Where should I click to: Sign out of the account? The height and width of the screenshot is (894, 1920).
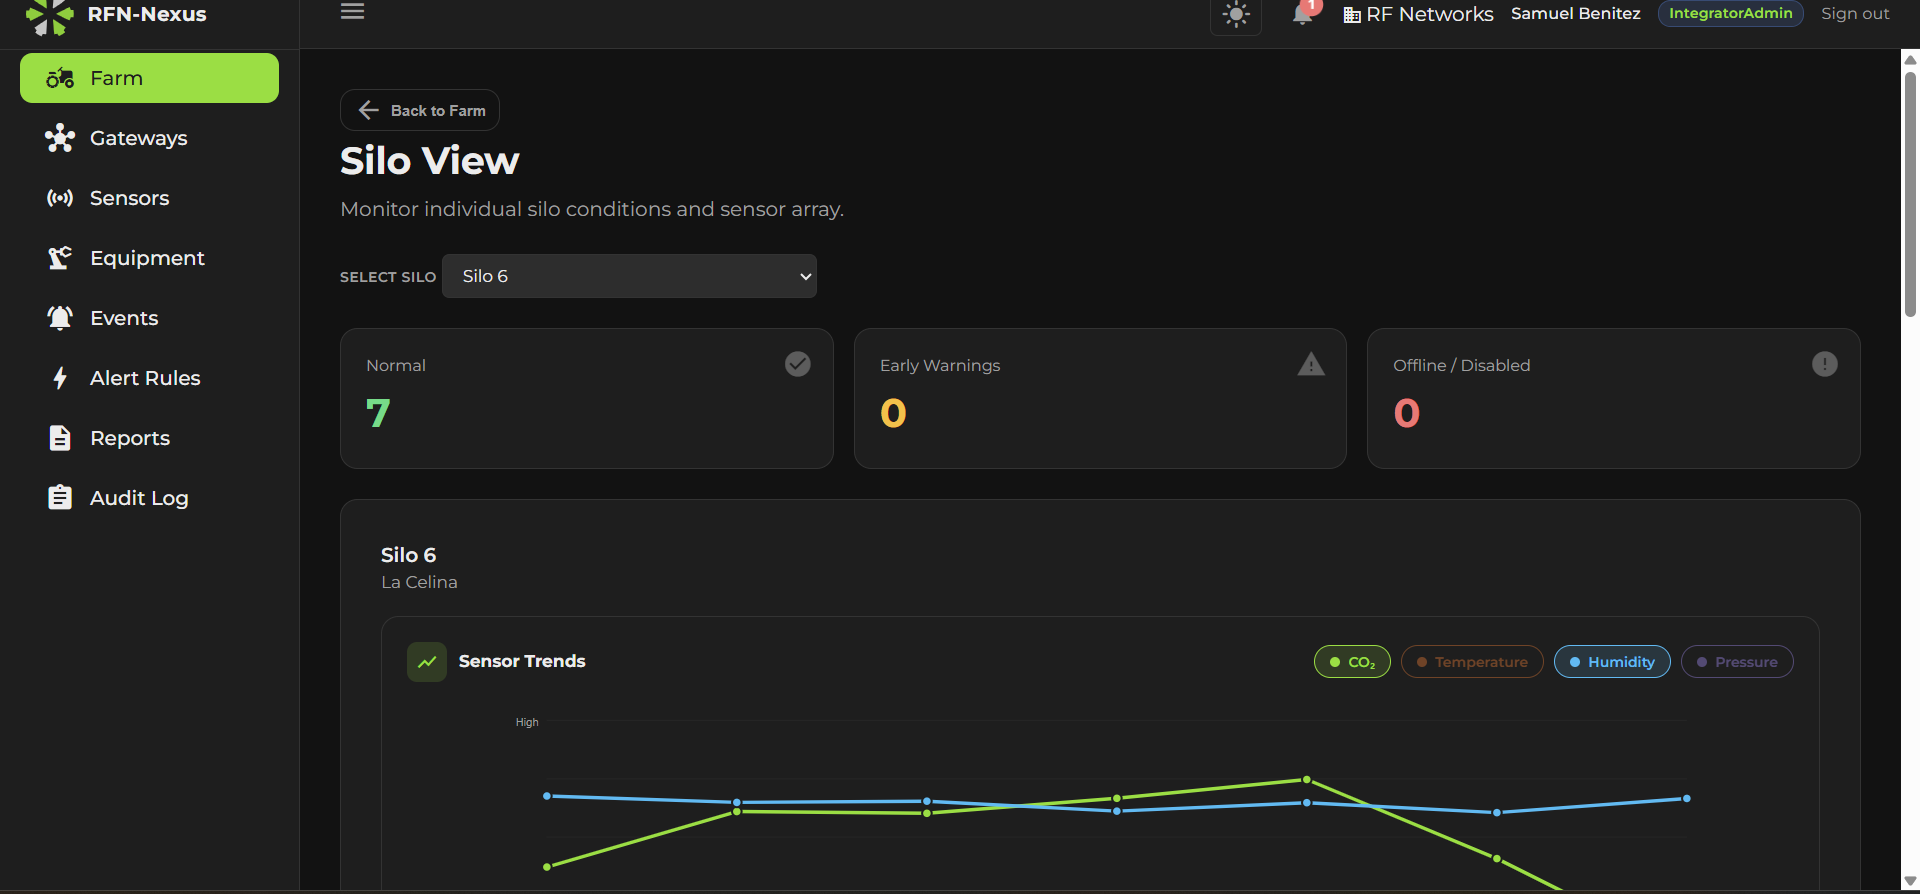[1855, 14]
